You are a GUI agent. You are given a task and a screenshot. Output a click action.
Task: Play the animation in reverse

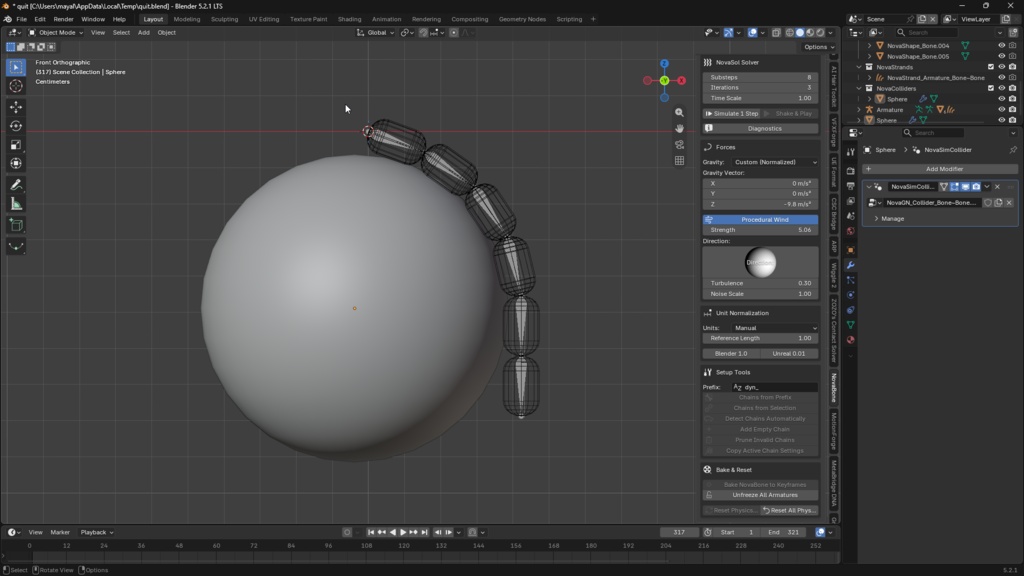(x=392, y=532)
